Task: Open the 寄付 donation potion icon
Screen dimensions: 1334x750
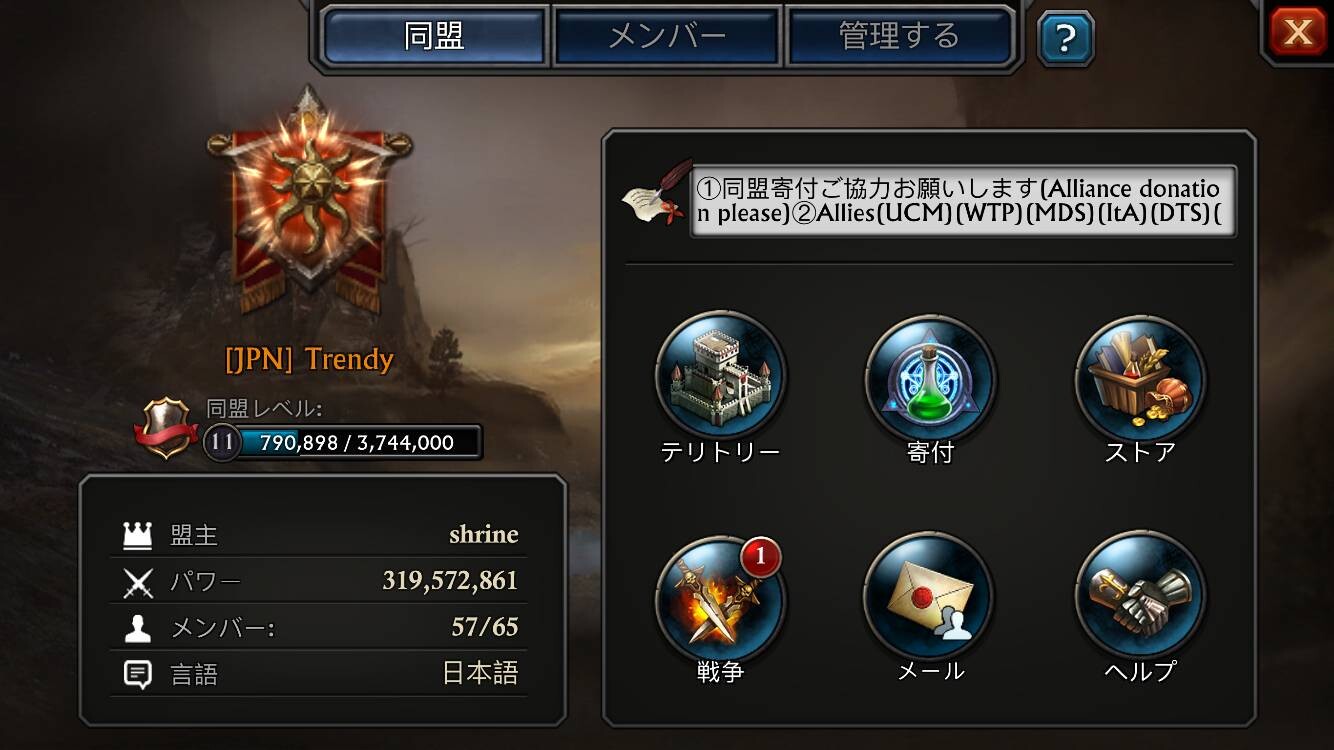Action: tap(930, 376)
